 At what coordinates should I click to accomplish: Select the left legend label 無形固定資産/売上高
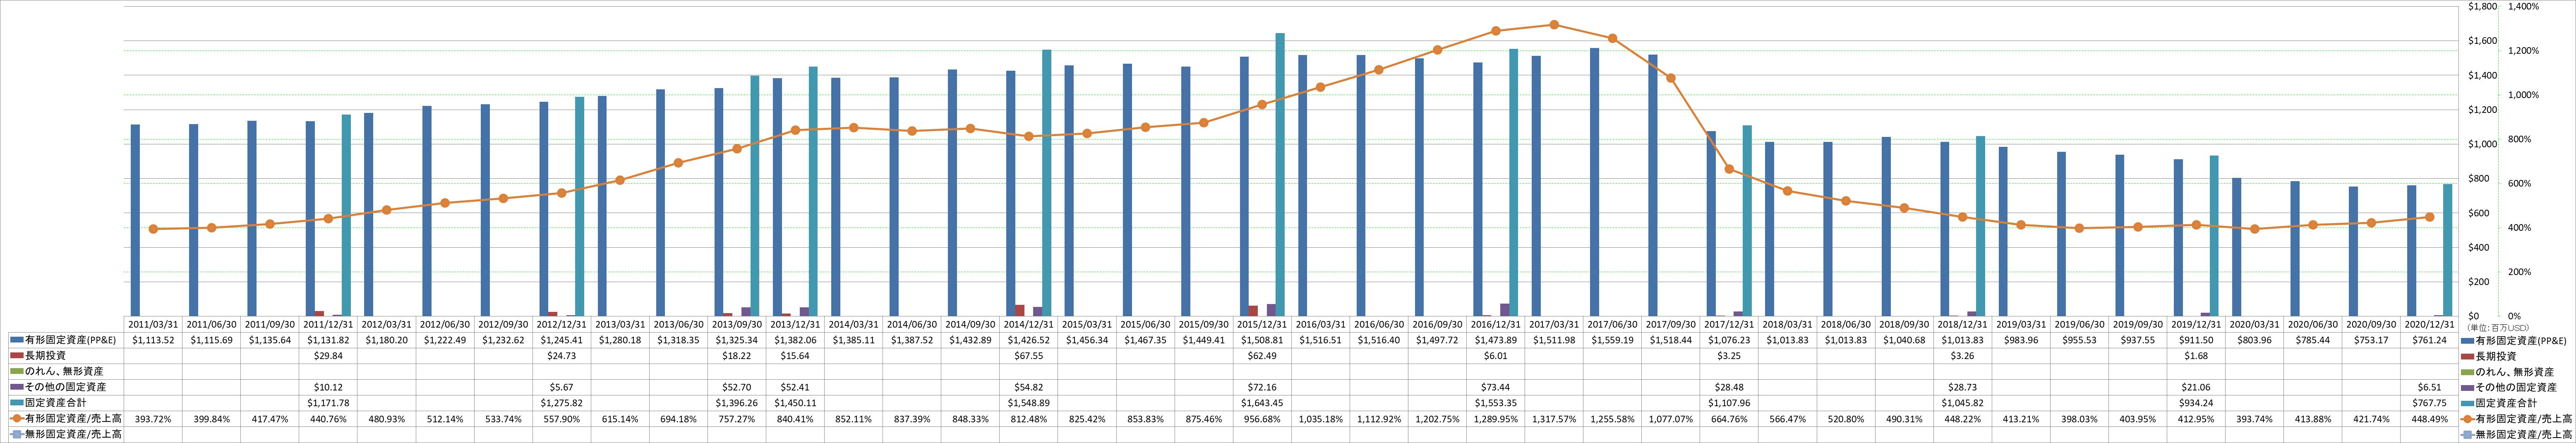pyautogui.click(x=72, y=434)
